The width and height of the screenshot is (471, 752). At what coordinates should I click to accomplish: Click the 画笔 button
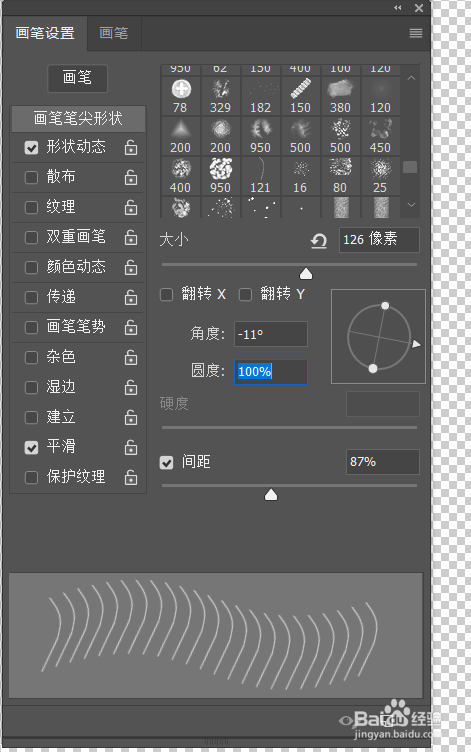78,78
